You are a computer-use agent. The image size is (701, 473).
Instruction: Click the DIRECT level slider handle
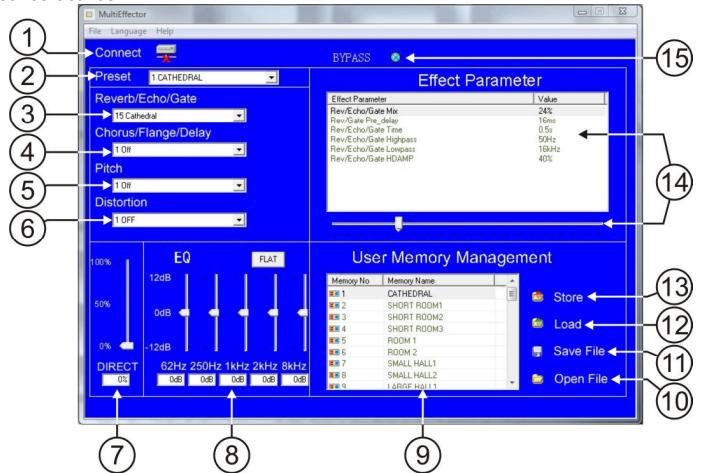coord(127,346)
